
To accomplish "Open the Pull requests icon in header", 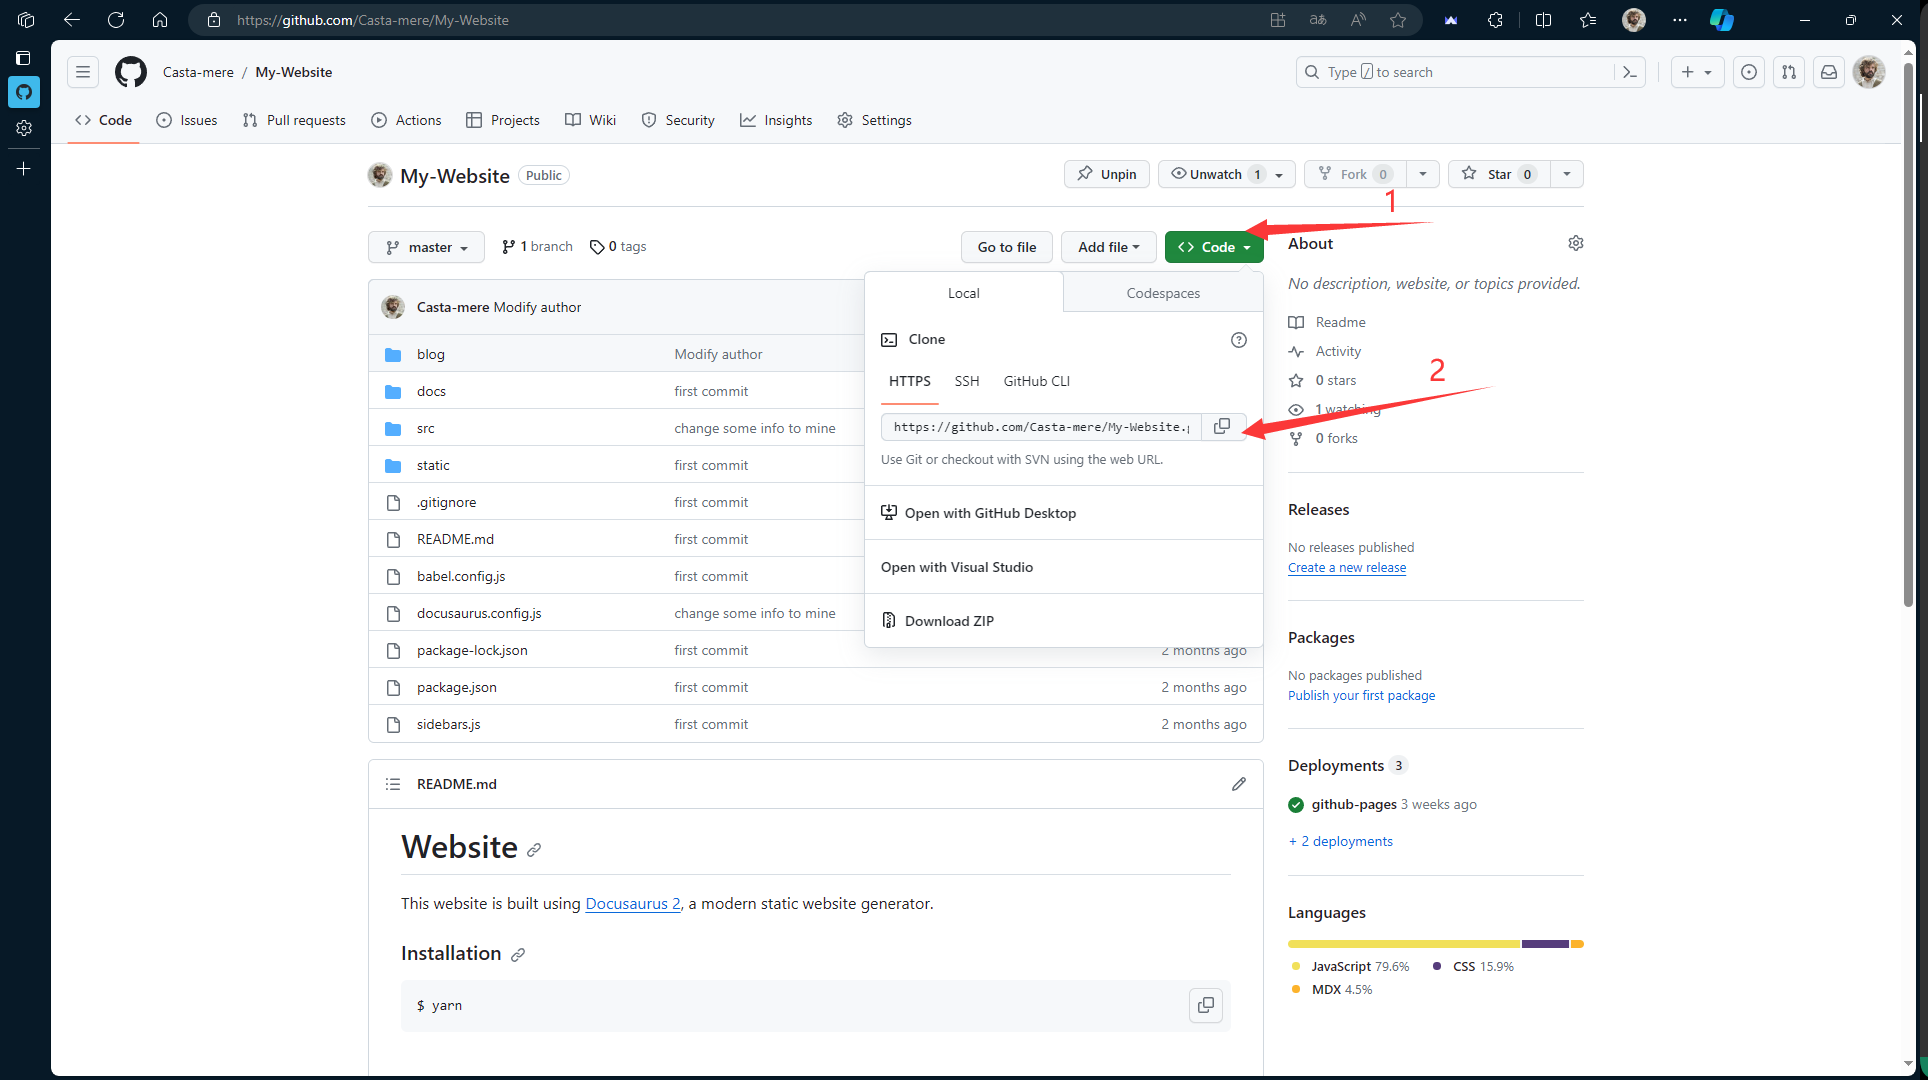I will (x=1789, y=72).
